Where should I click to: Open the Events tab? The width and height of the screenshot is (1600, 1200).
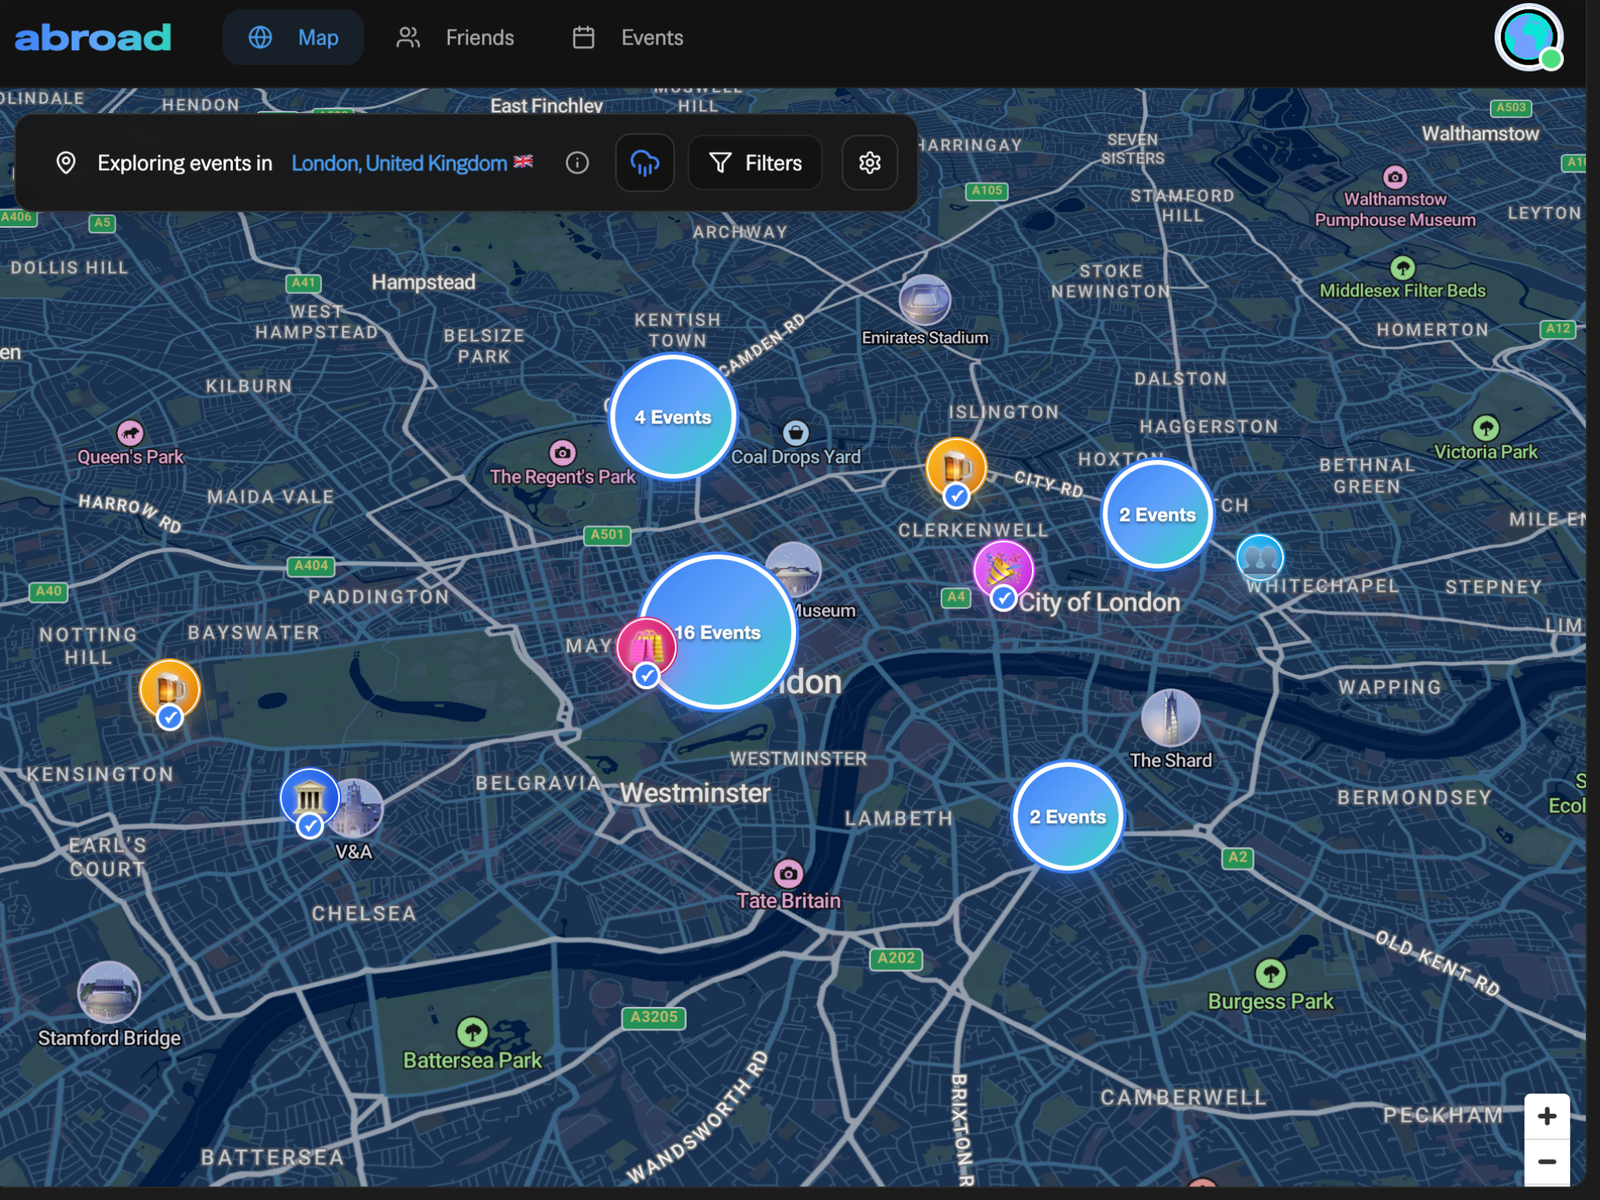click(628, 38)
